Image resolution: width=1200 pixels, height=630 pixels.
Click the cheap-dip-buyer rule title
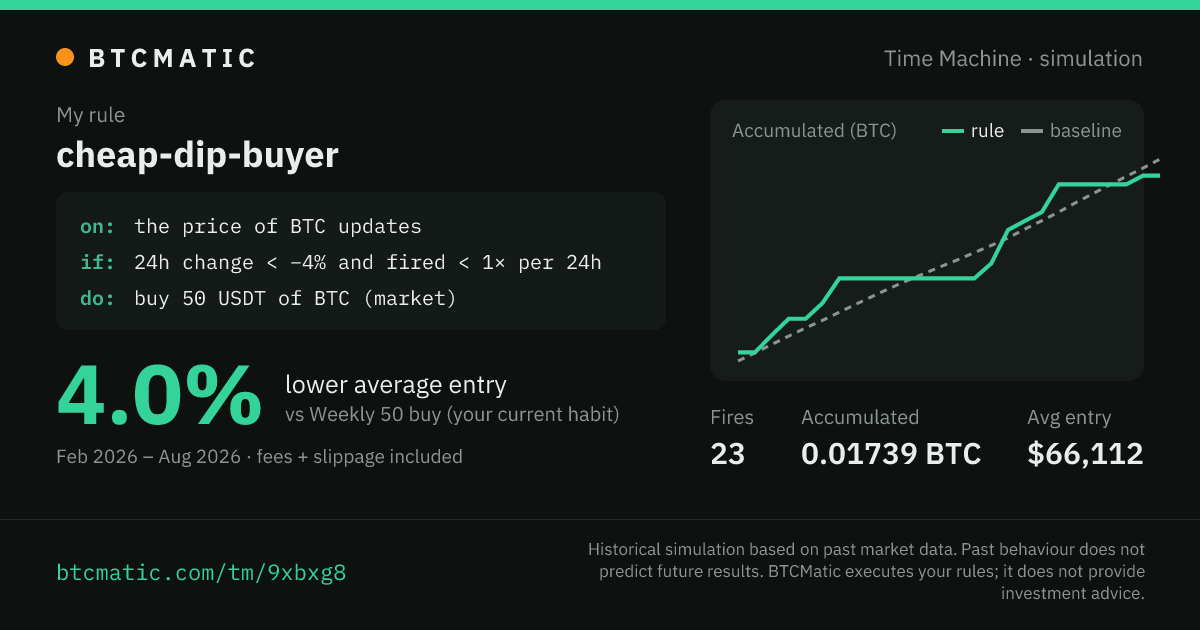pyautogui.click(x=197, y=155)
